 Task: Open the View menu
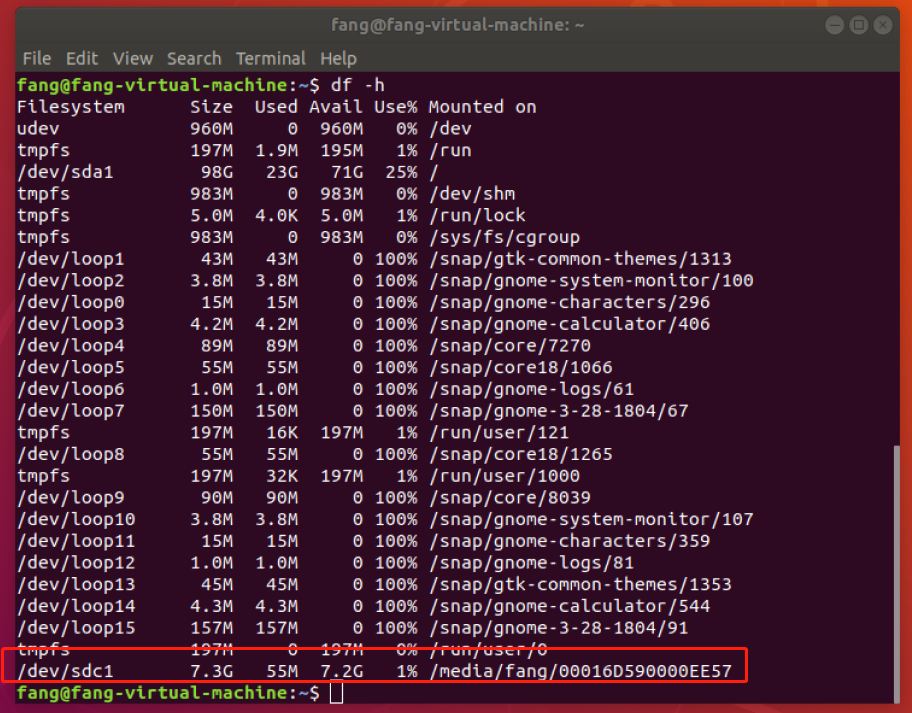133,58
